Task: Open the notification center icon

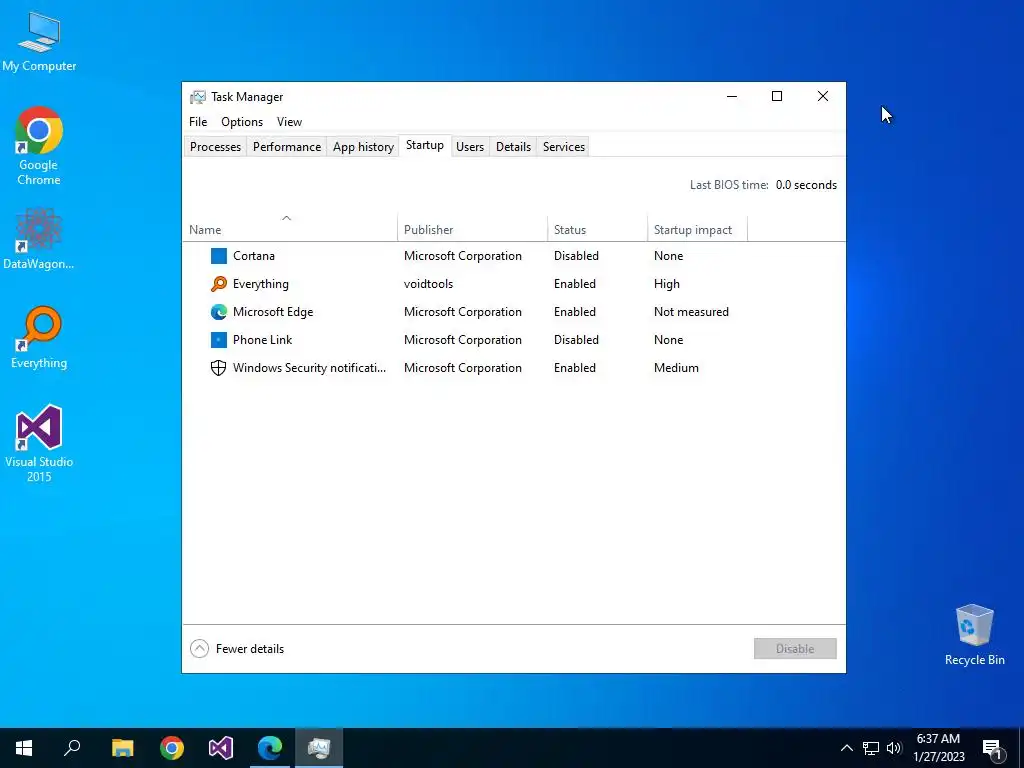Action: click(x=993, y=748)
